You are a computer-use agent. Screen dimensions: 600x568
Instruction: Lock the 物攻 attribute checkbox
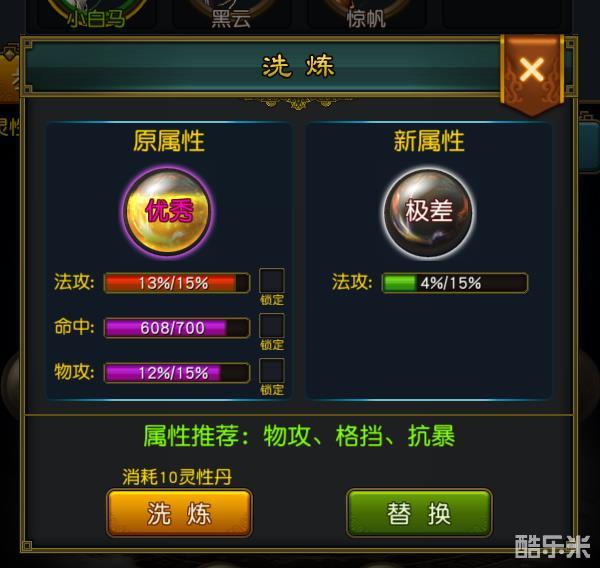272,371
